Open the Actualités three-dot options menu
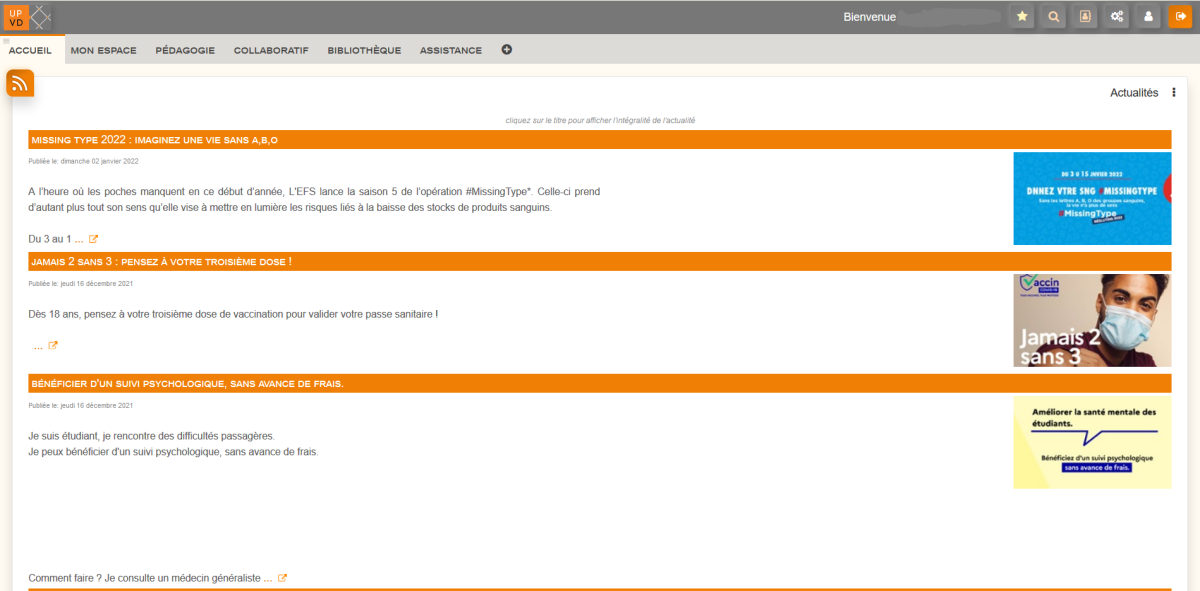The image size is (1200, 591). click(x=1174, y=93)
